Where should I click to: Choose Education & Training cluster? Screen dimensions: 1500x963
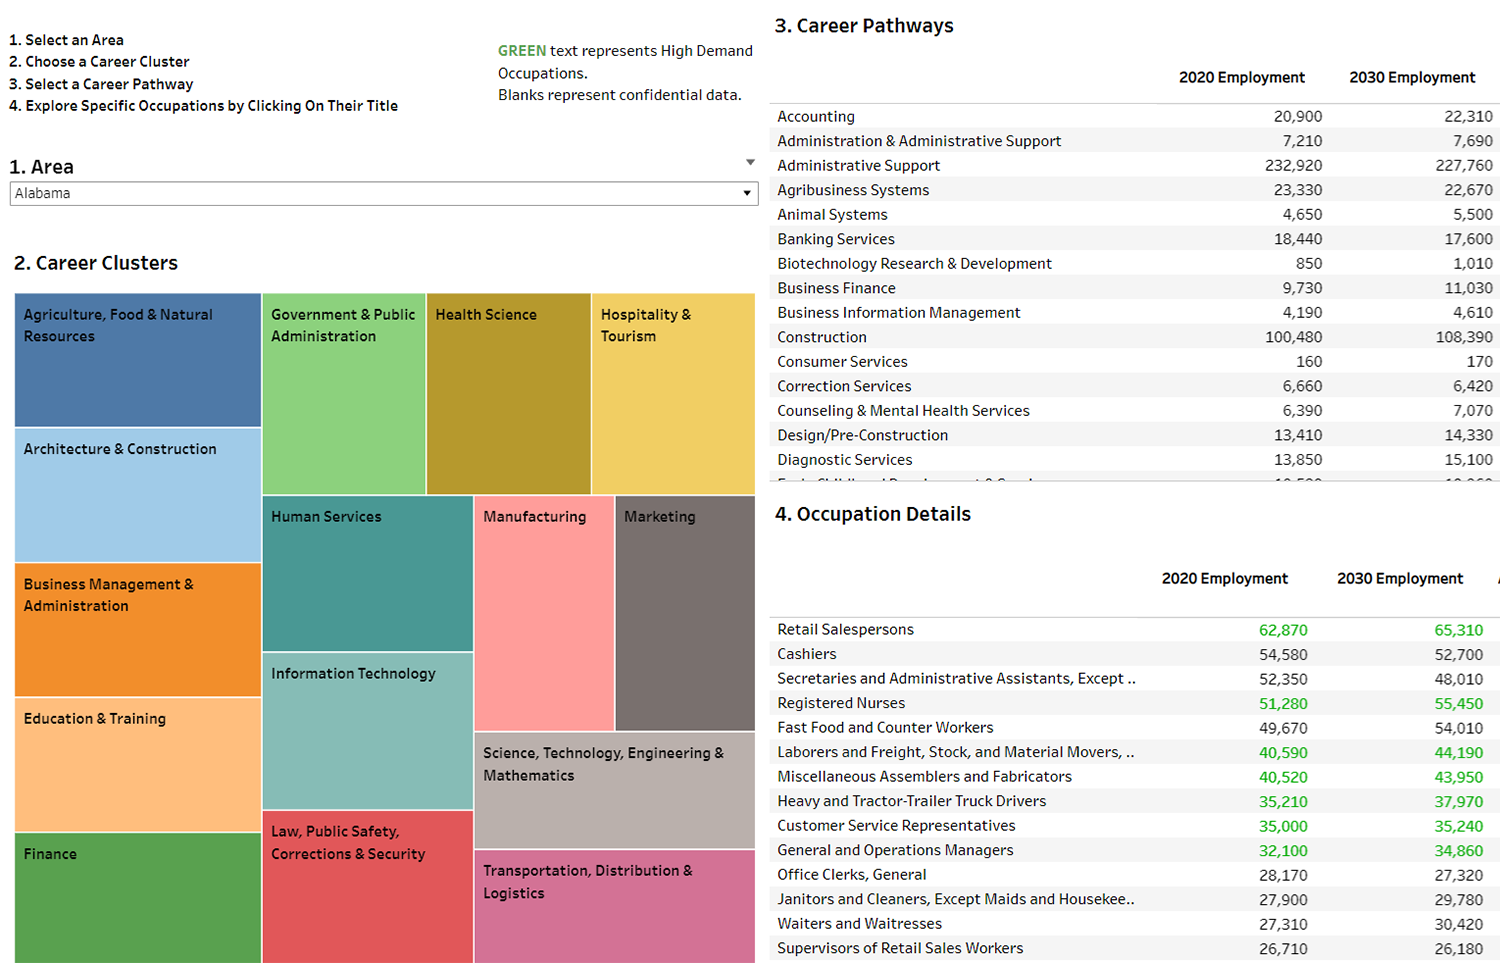click(138, 764)
